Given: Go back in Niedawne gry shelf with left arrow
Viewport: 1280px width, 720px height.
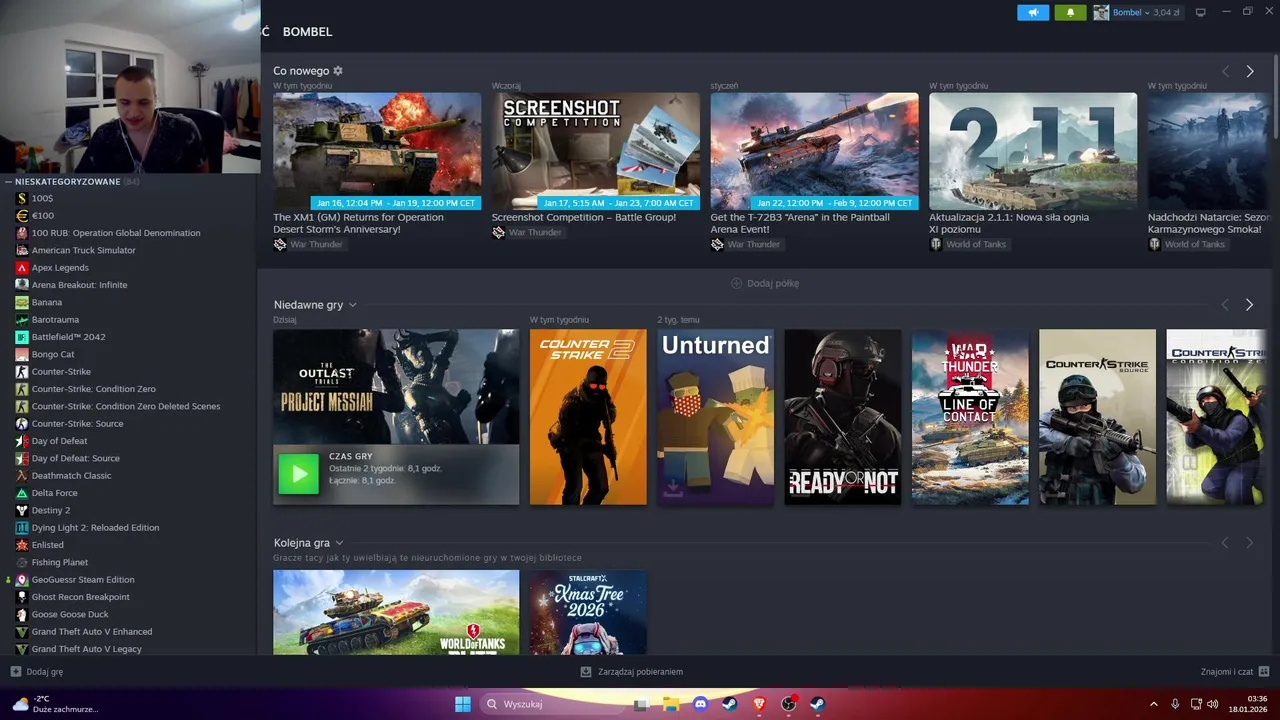Looking at the screenshot, I should pos(1225,304).
